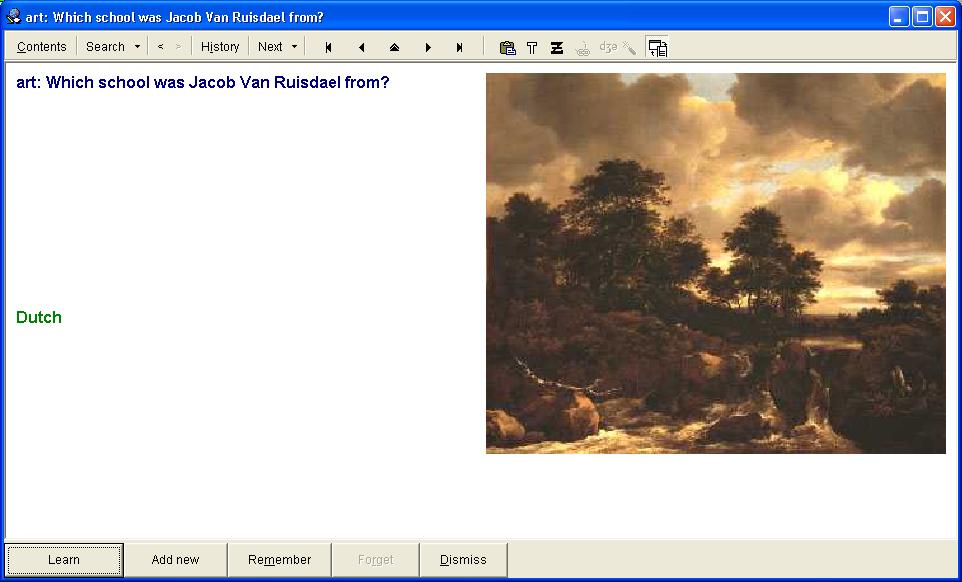962x582 pixels.
Task: Go to the previous element arrow
Action: [x=361, y=47]
